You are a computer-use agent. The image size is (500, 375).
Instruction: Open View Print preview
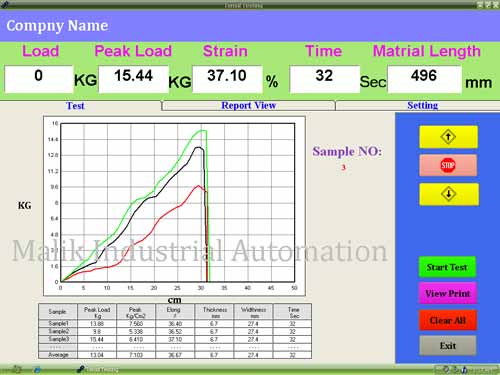pyautogui.click(x=448, y=293)
